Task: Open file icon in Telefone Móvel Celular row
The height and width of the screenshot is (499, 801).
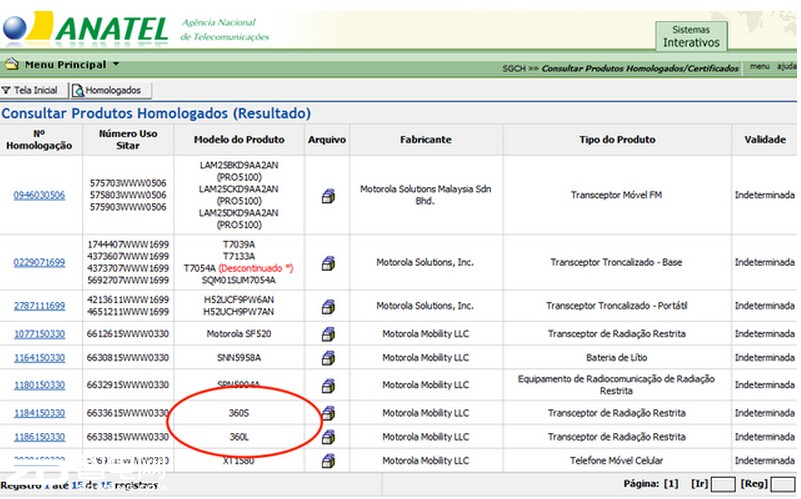Action: click(328, 461)
